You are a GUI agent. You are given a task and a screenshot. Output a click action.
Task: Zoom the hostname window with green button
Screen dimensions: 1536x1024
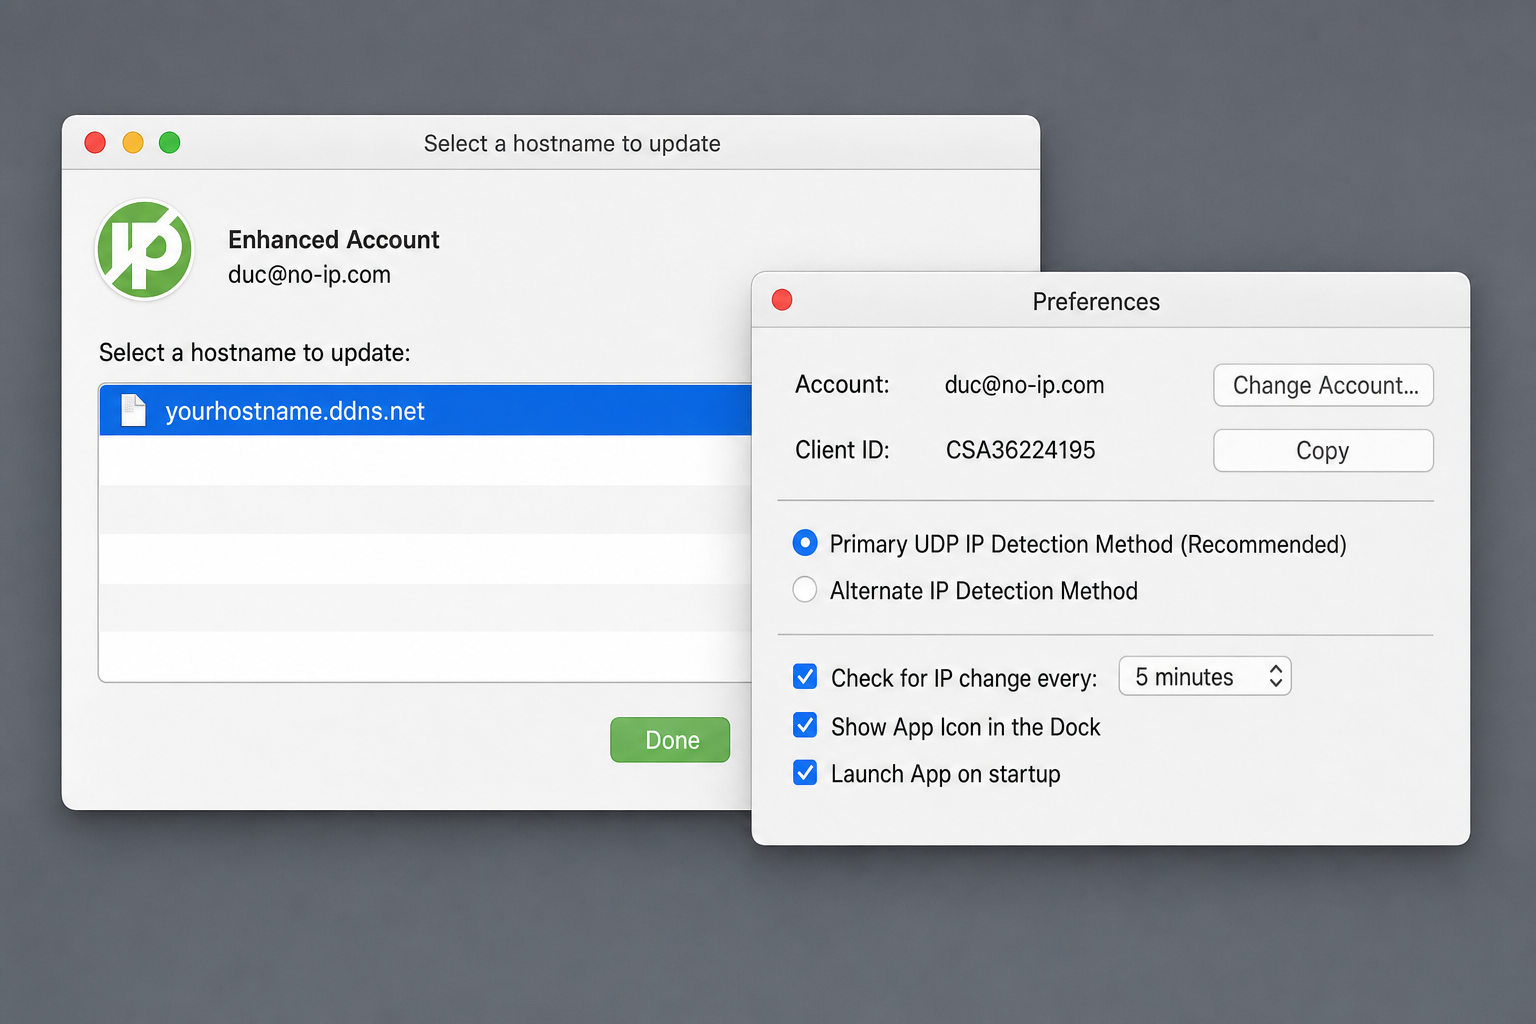tap(170, 143)
